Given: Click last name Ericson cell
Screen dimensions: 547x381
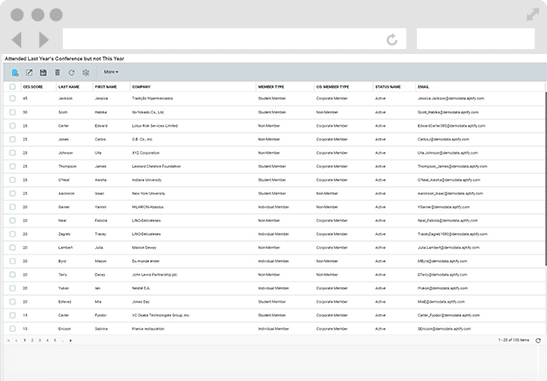Looking at the screenshot, I should [65, 329].
